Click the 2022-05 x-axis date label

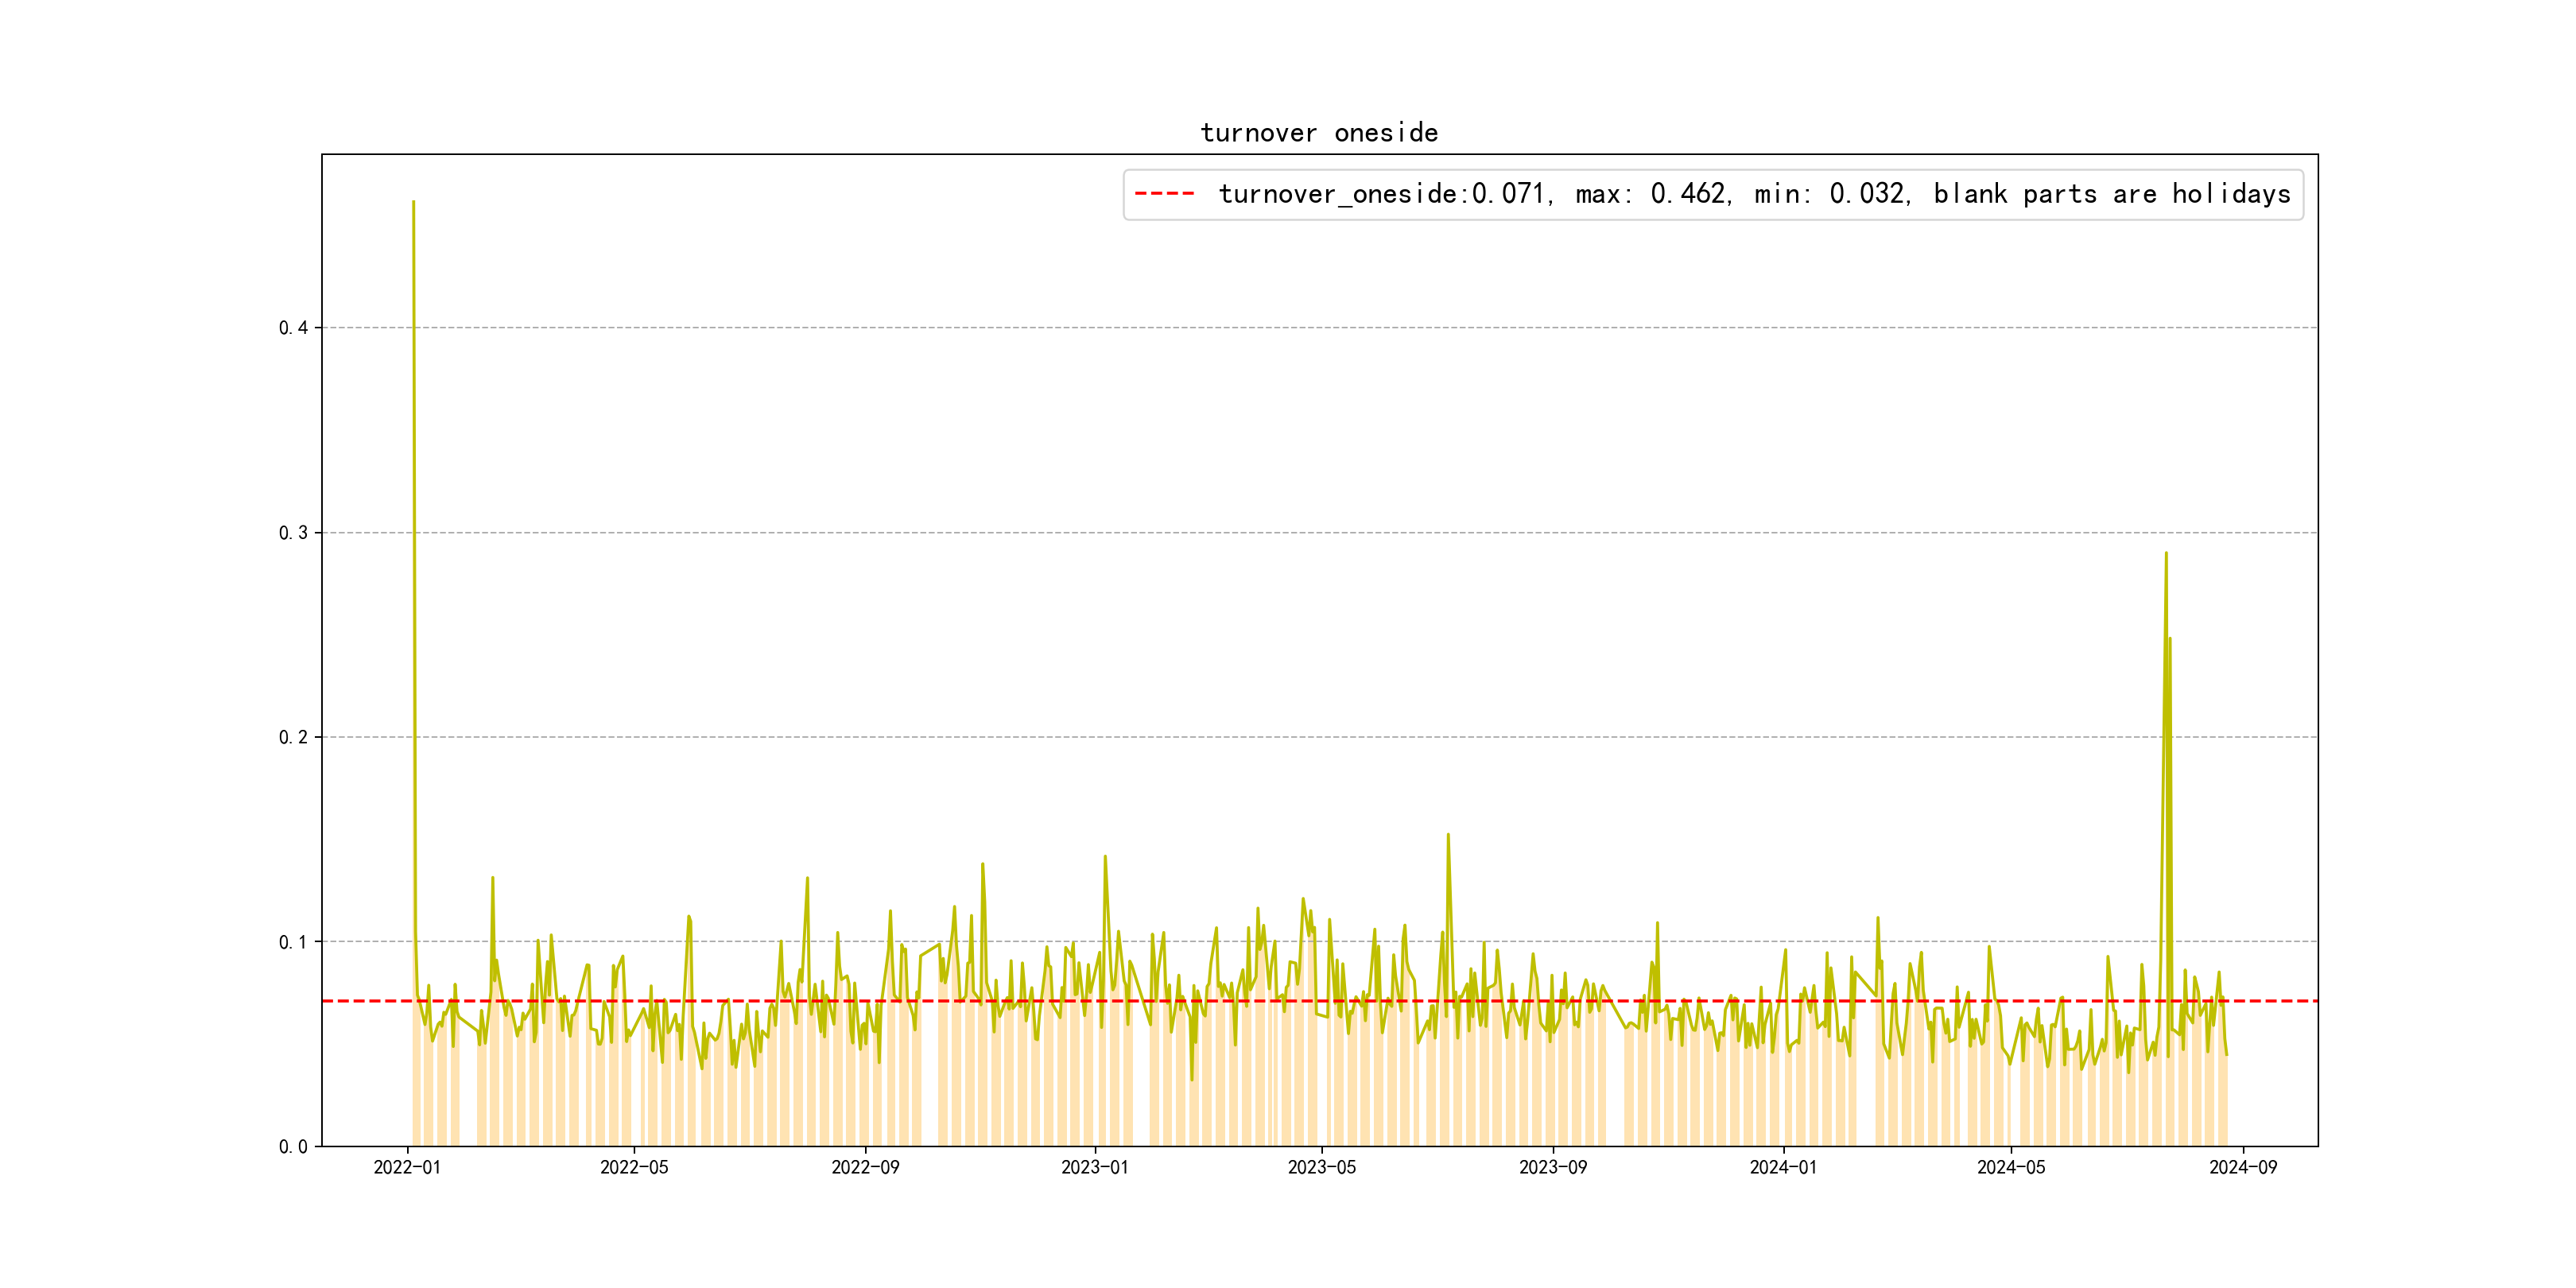(x=634, y=1168)
